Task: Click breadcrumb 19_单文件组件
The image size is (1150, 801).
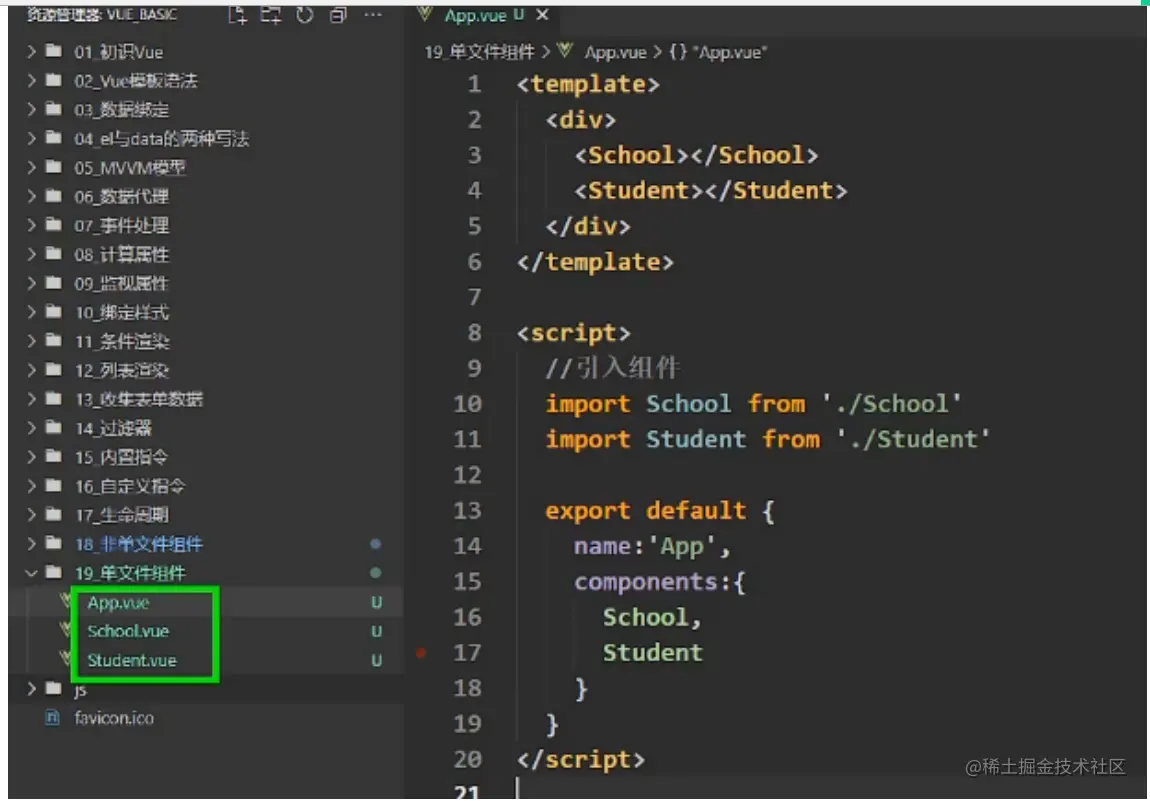Action: 479,52
